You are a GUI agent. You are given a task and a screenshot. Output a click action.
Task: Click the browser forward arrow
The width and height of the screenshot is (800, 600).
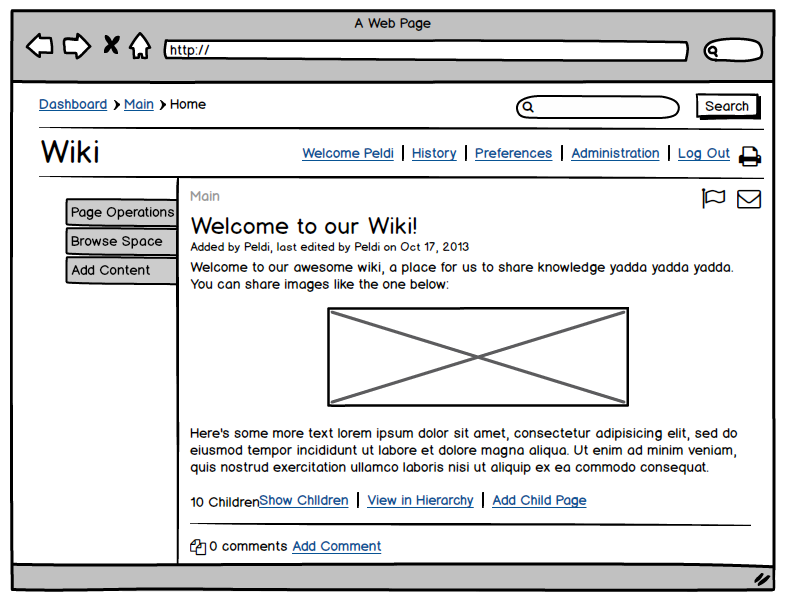[76, 46]
